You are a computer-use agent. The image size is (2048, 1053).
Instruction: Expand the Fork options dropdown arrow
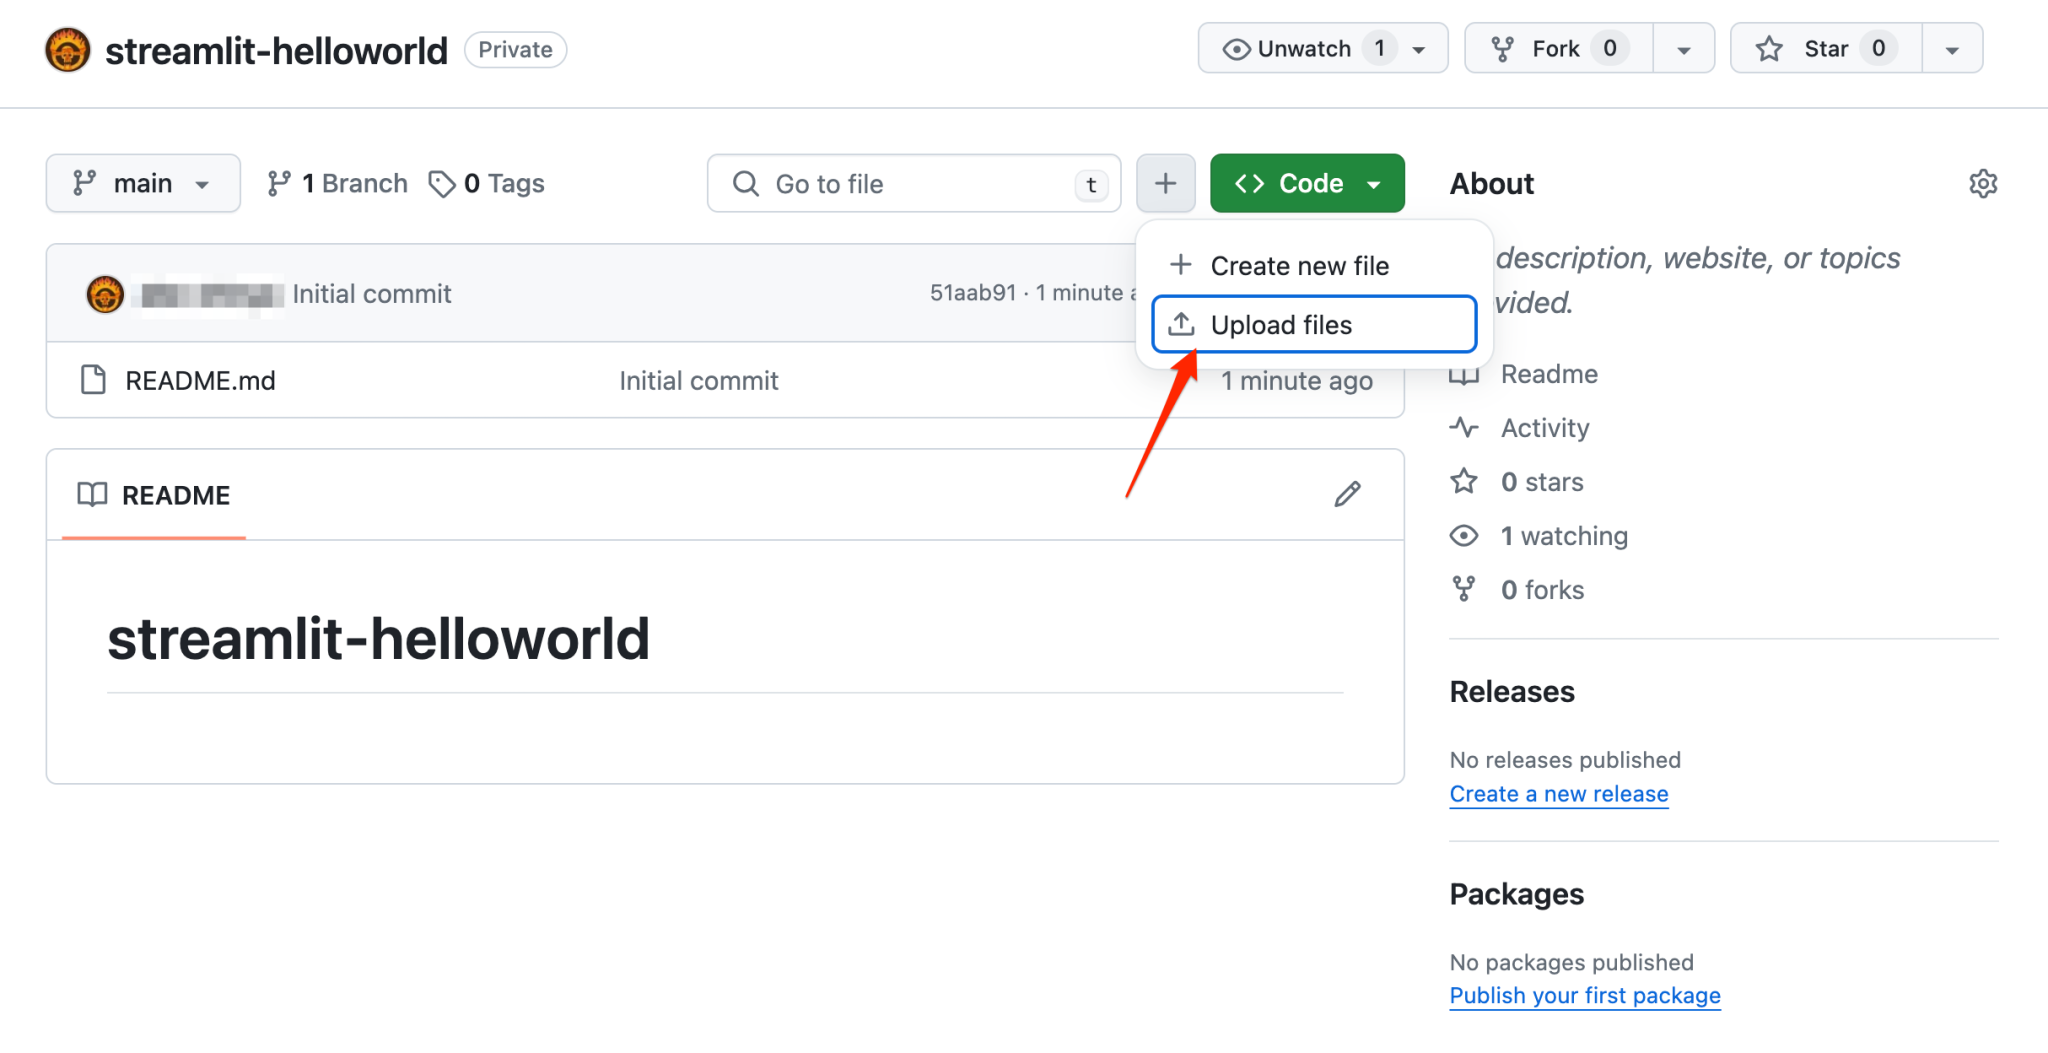click(1684, 49)
